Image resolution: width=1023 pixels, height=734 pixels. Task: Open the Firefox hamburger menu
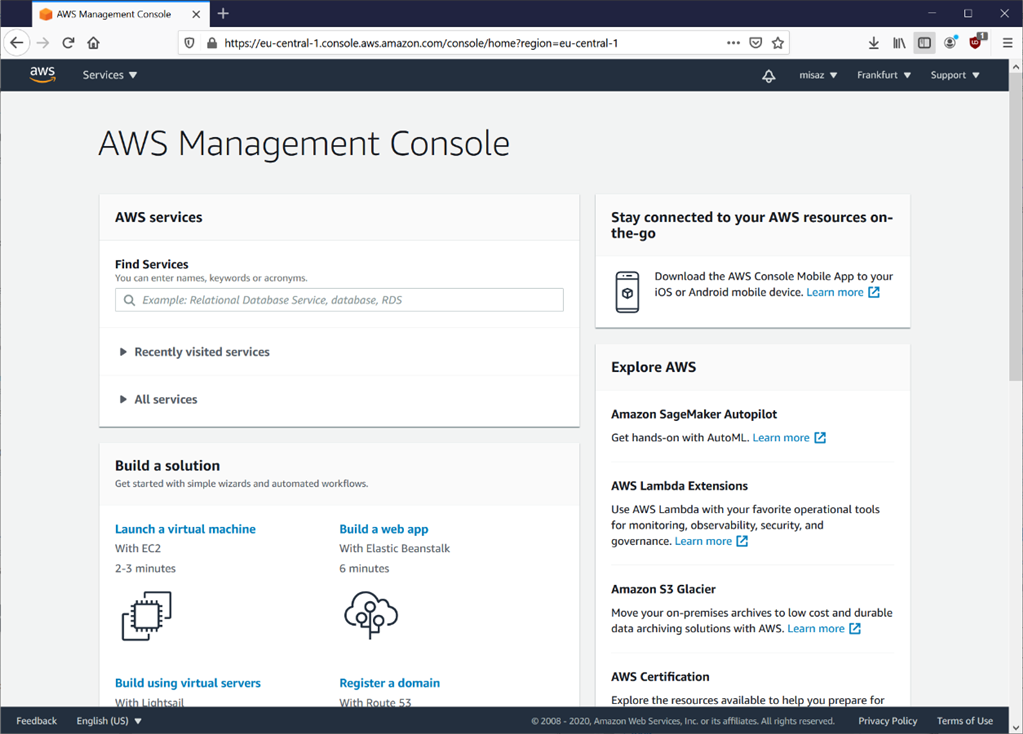[1007, 43]
